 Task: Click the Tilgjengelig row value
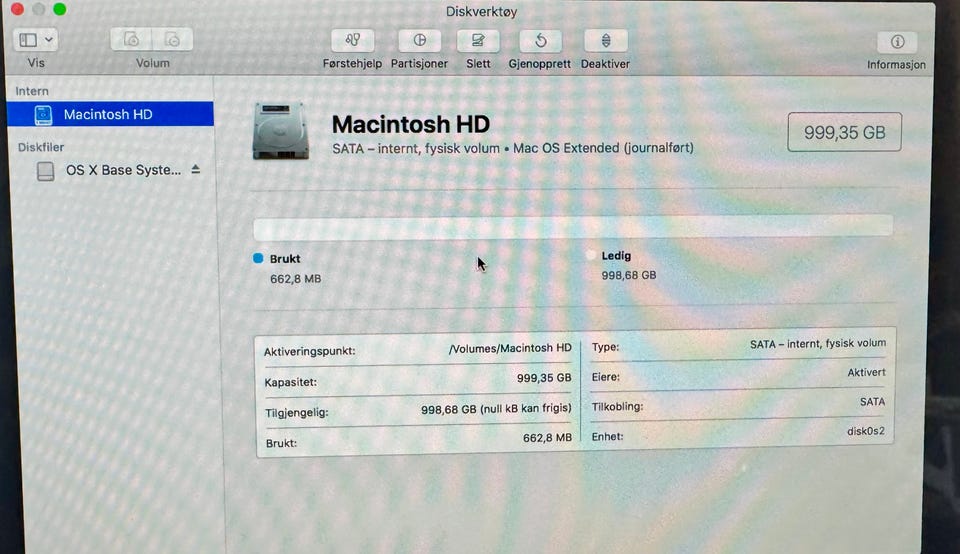(x=496, y=409)
